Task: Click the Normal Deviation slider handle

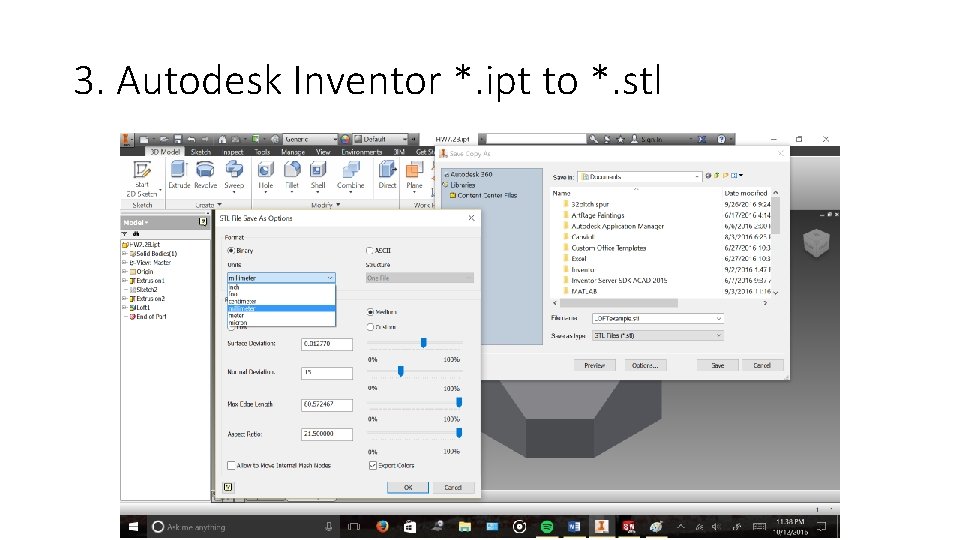Action: pyautogui.click(x=400, y=372)
